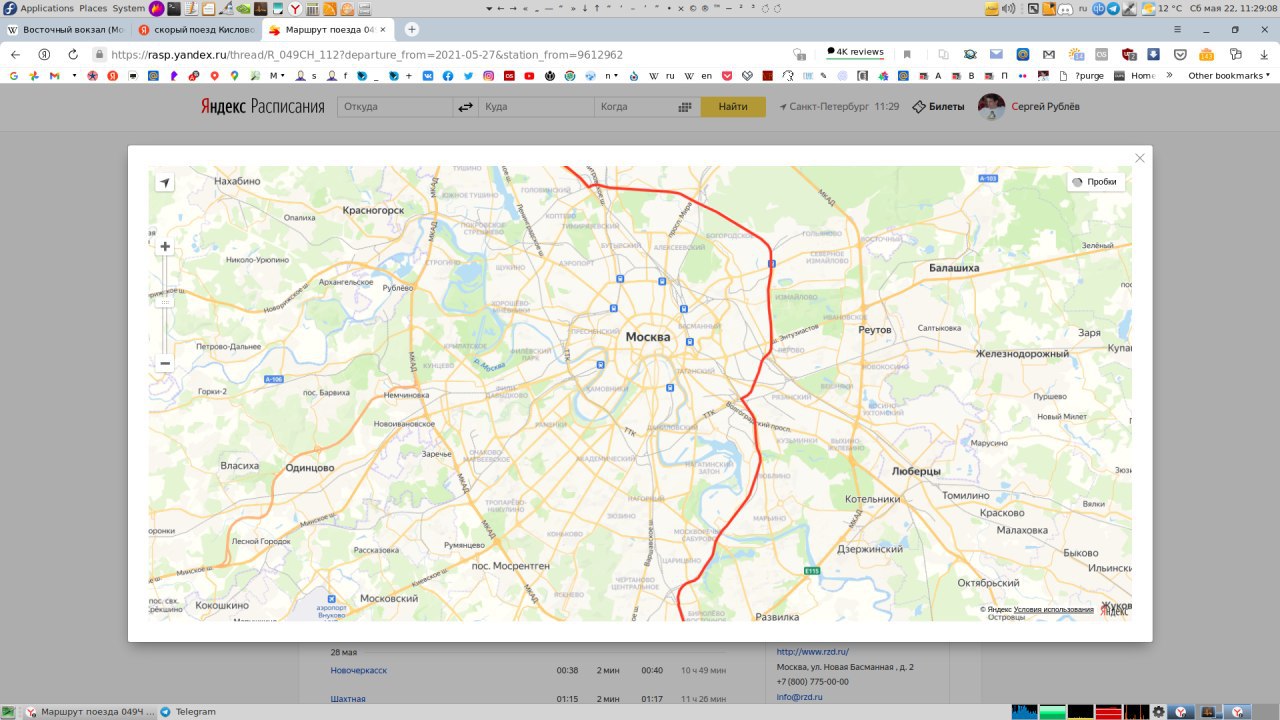Open Шахтная station link

click(x=348, y=699)
